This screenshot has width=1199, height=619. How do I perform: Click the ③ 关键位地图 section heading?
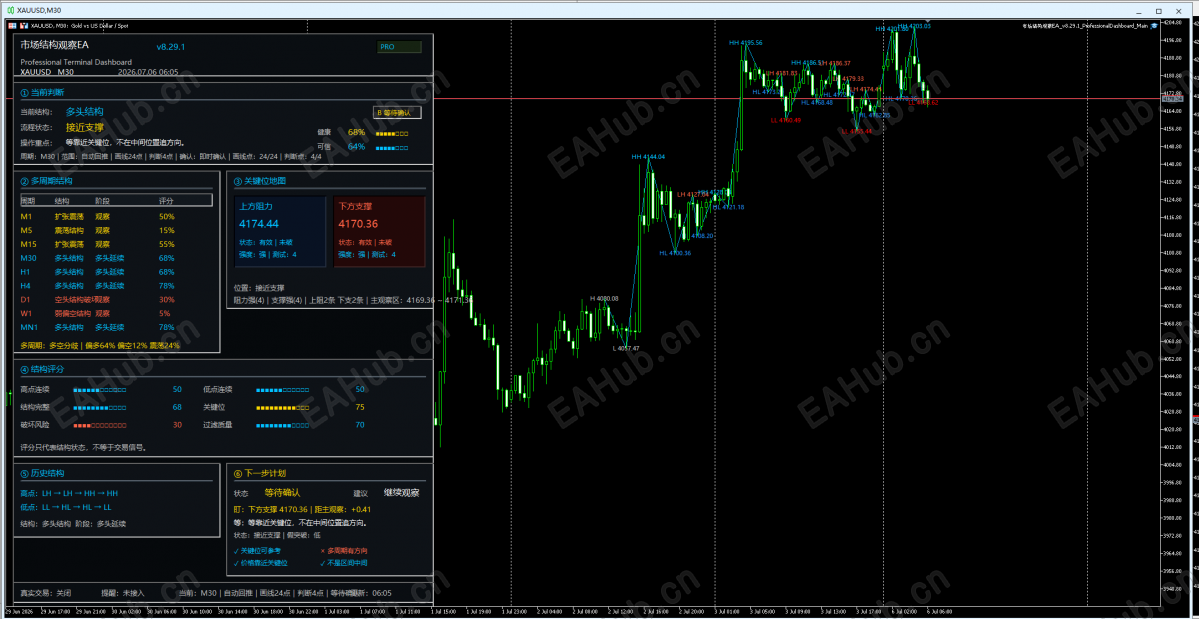(259, 181)
